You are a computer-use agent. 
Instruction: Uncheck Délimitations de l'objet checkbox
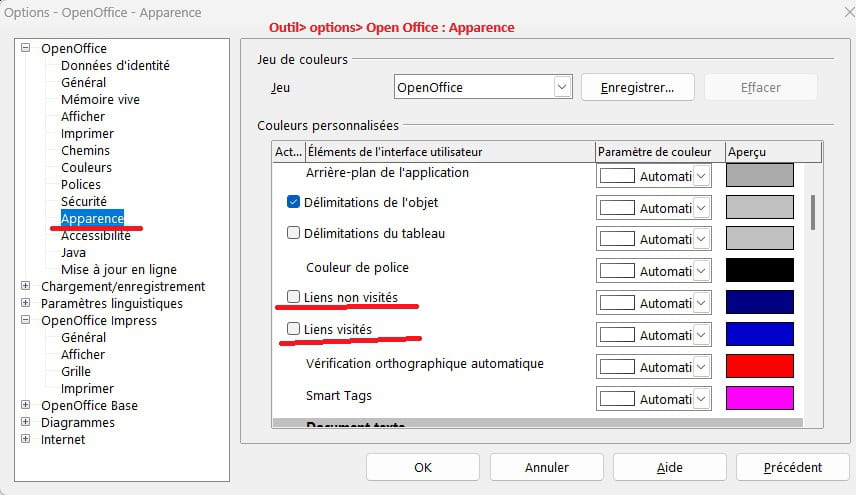pos(293,202)
